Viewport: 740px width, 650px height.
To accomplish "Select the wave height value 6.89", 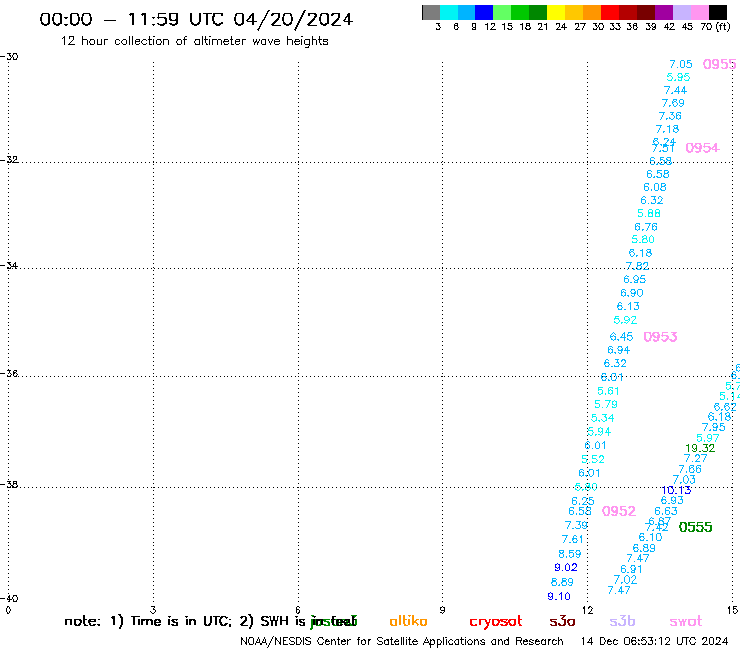I will click(644, 549).
